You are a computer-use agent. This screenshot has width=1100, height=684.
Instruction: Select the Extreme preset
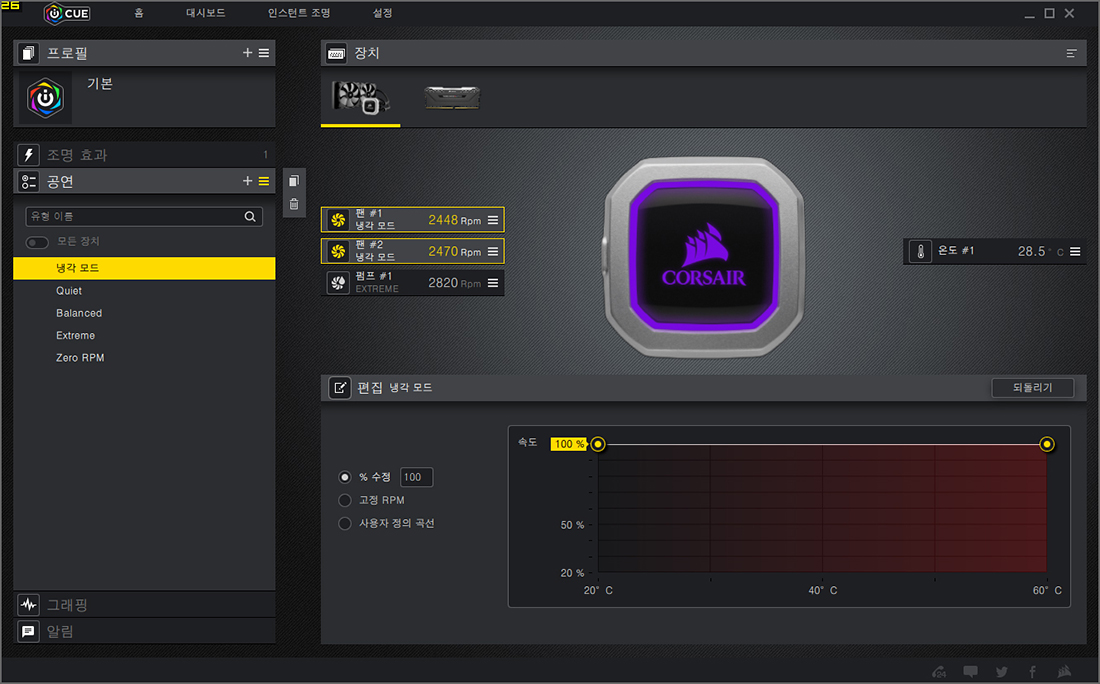coord(144,335)
